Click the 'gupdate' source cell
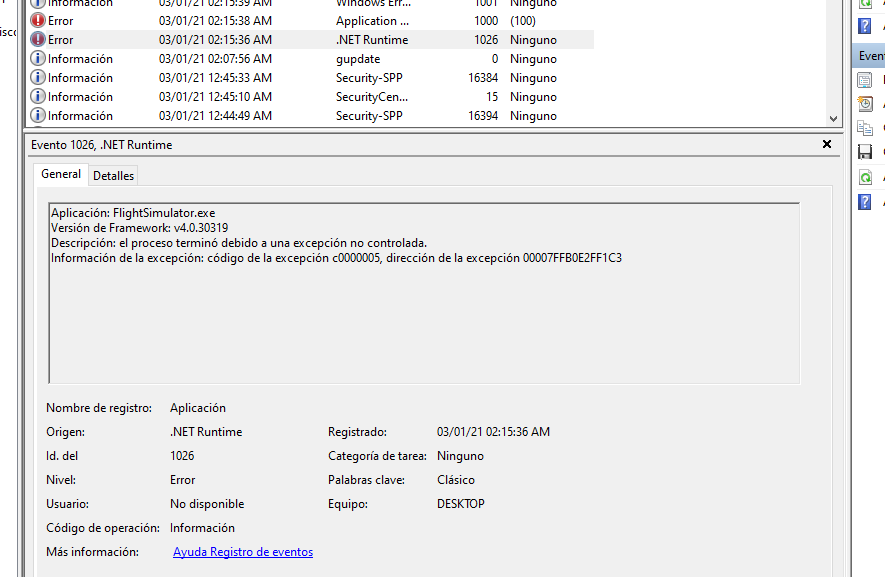The height and width of the screenshot is (577, 885). (x=358, y=59)
